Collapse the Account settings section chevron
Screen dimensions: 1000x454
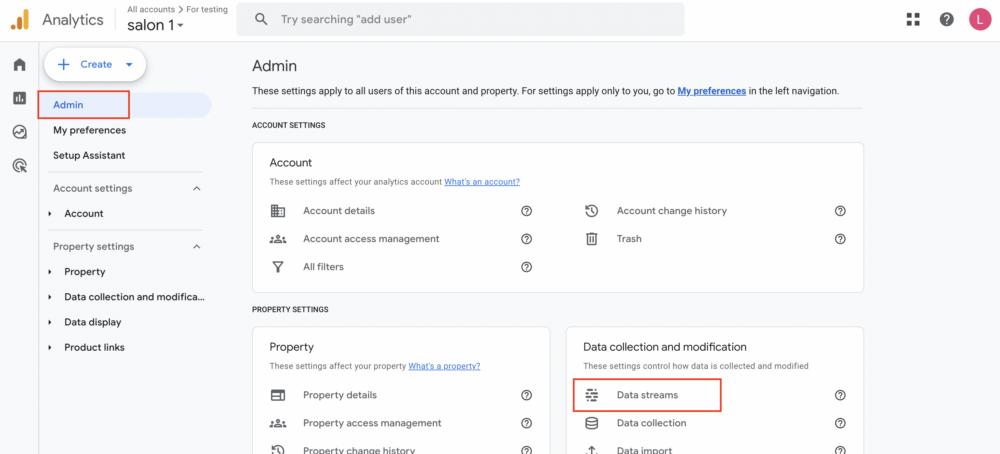197,189
